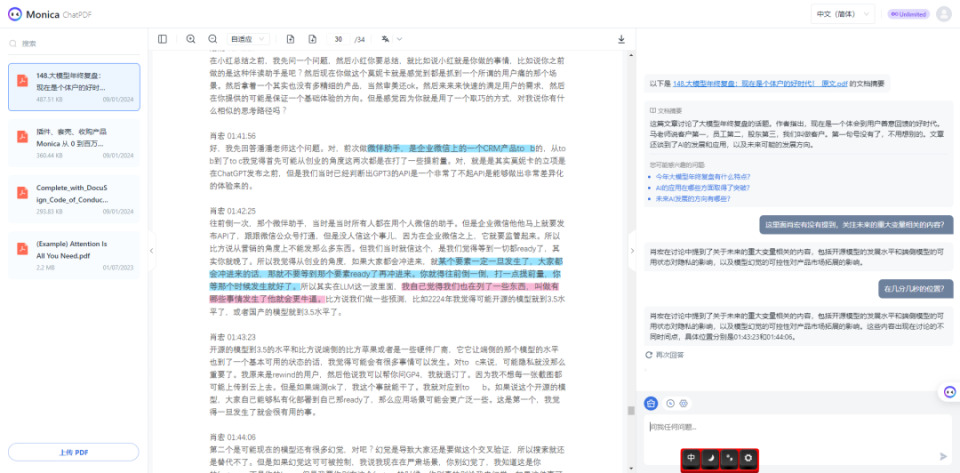960x473 pixels.
Task: Open the 自适应 zoom mode dropdown
Action: tap(248, 39)
